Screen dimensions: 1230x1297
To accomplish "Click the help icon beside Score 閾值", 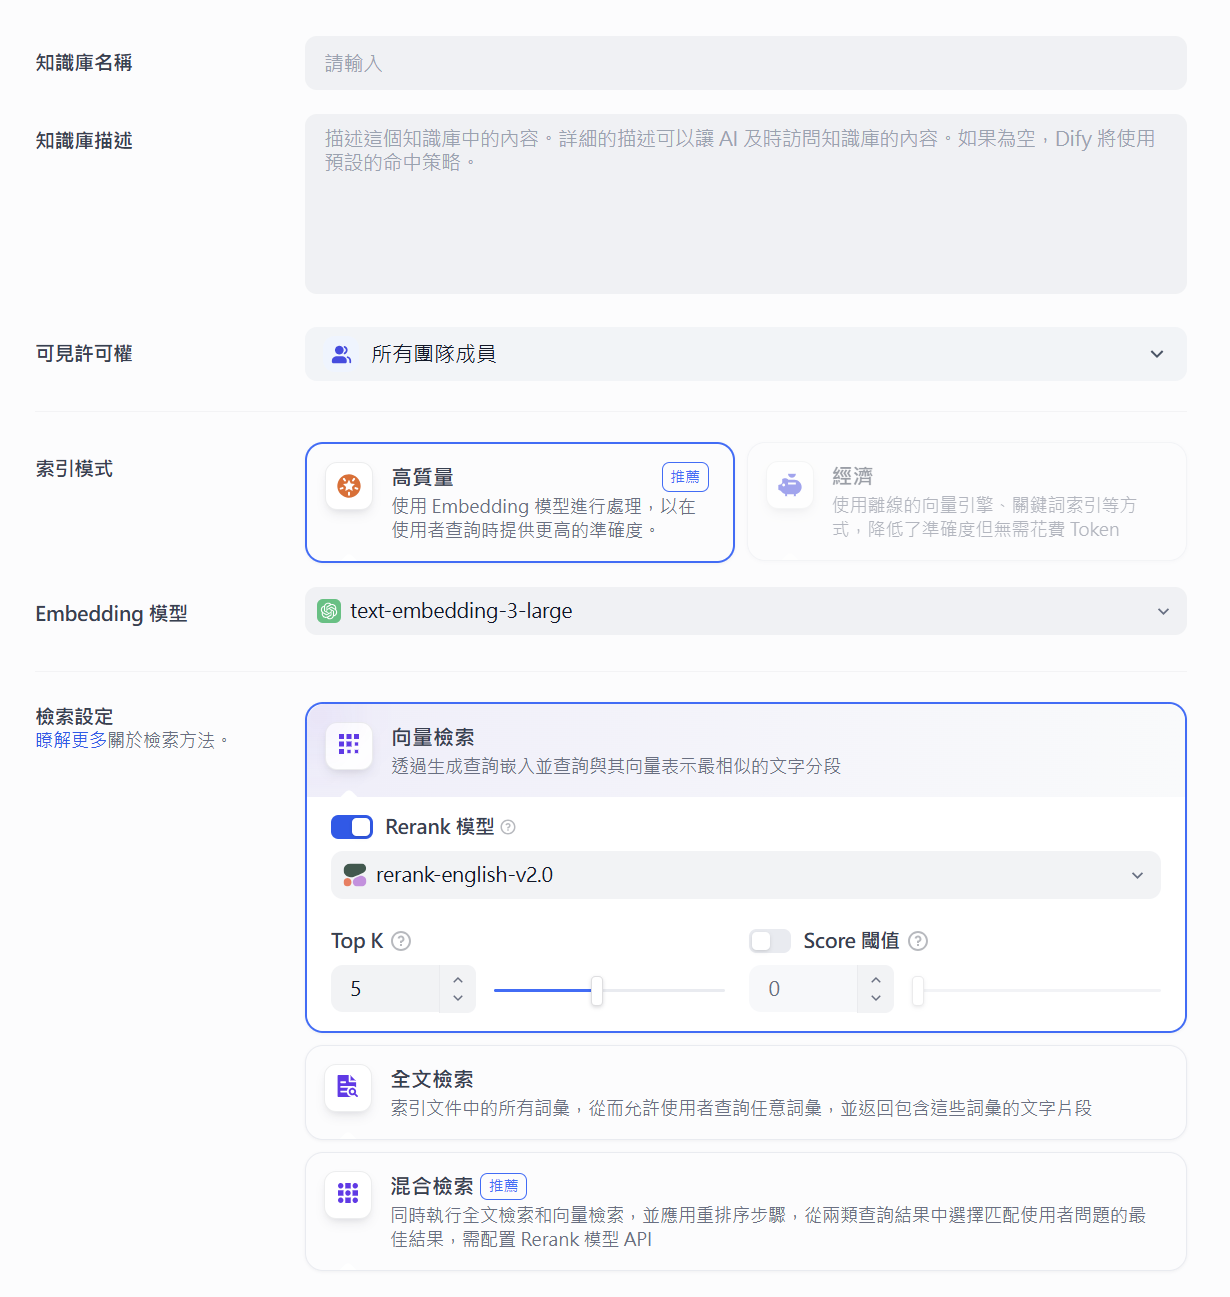I will point(918,941).
